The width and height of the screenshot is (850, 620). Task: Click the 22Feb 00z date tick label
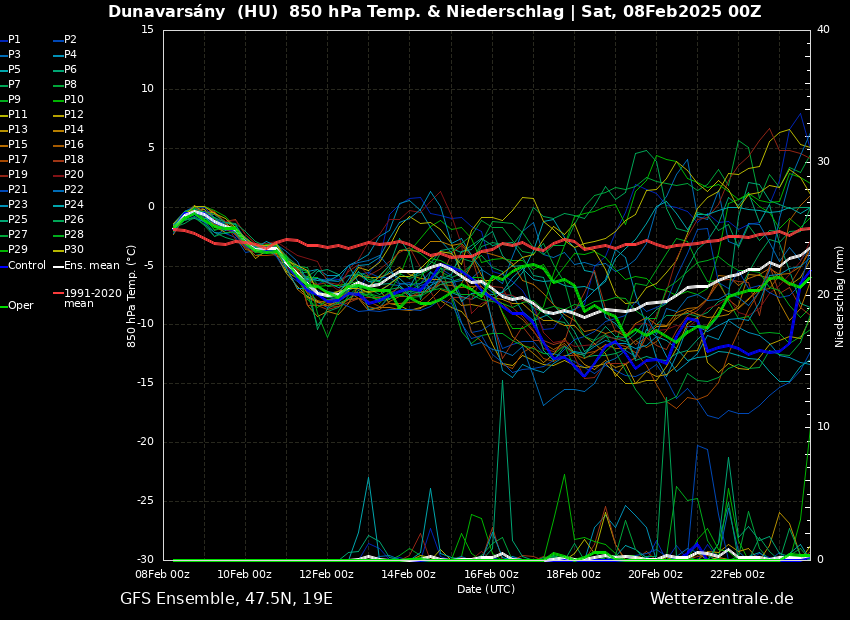737,574
